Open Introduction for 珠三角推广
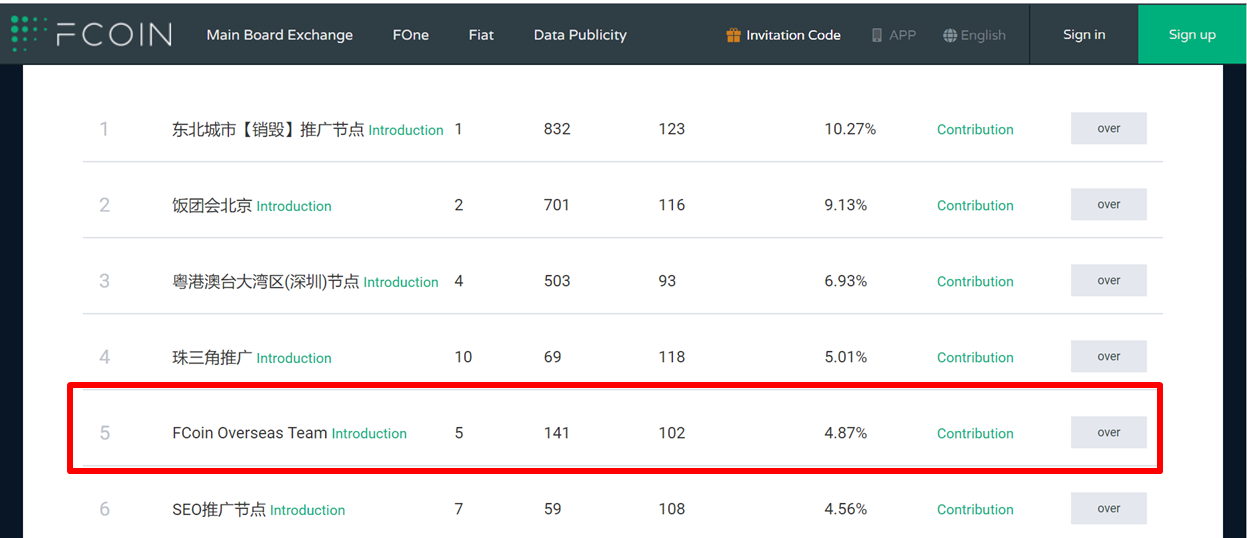Viewport: 1247px width, 538px height. 294,358
